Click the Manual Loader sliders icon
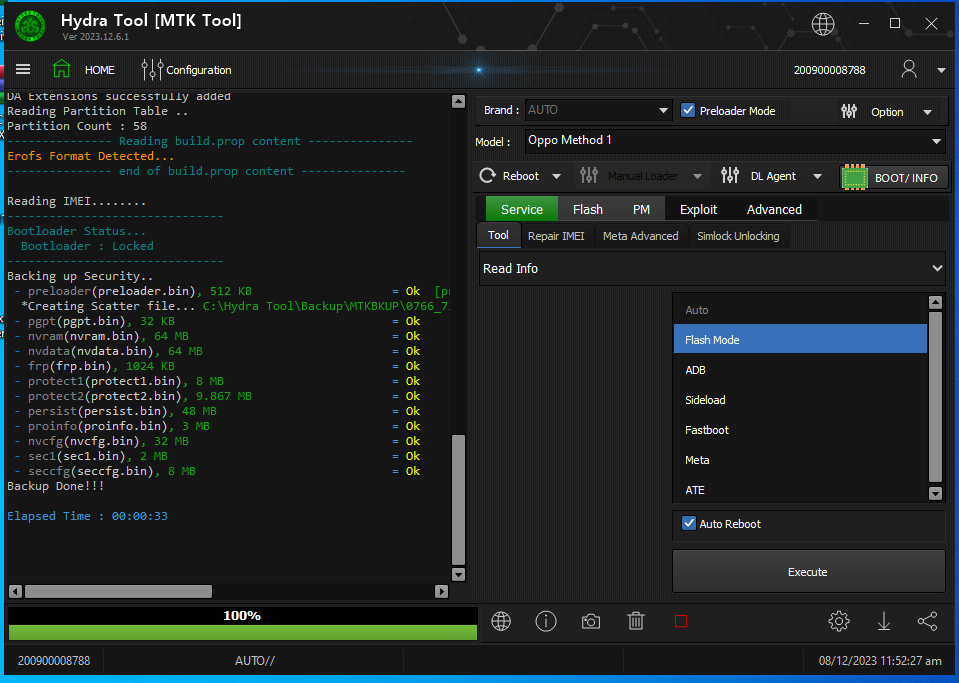The width and height of the screenshot is (959, 683). pos(589,176)
